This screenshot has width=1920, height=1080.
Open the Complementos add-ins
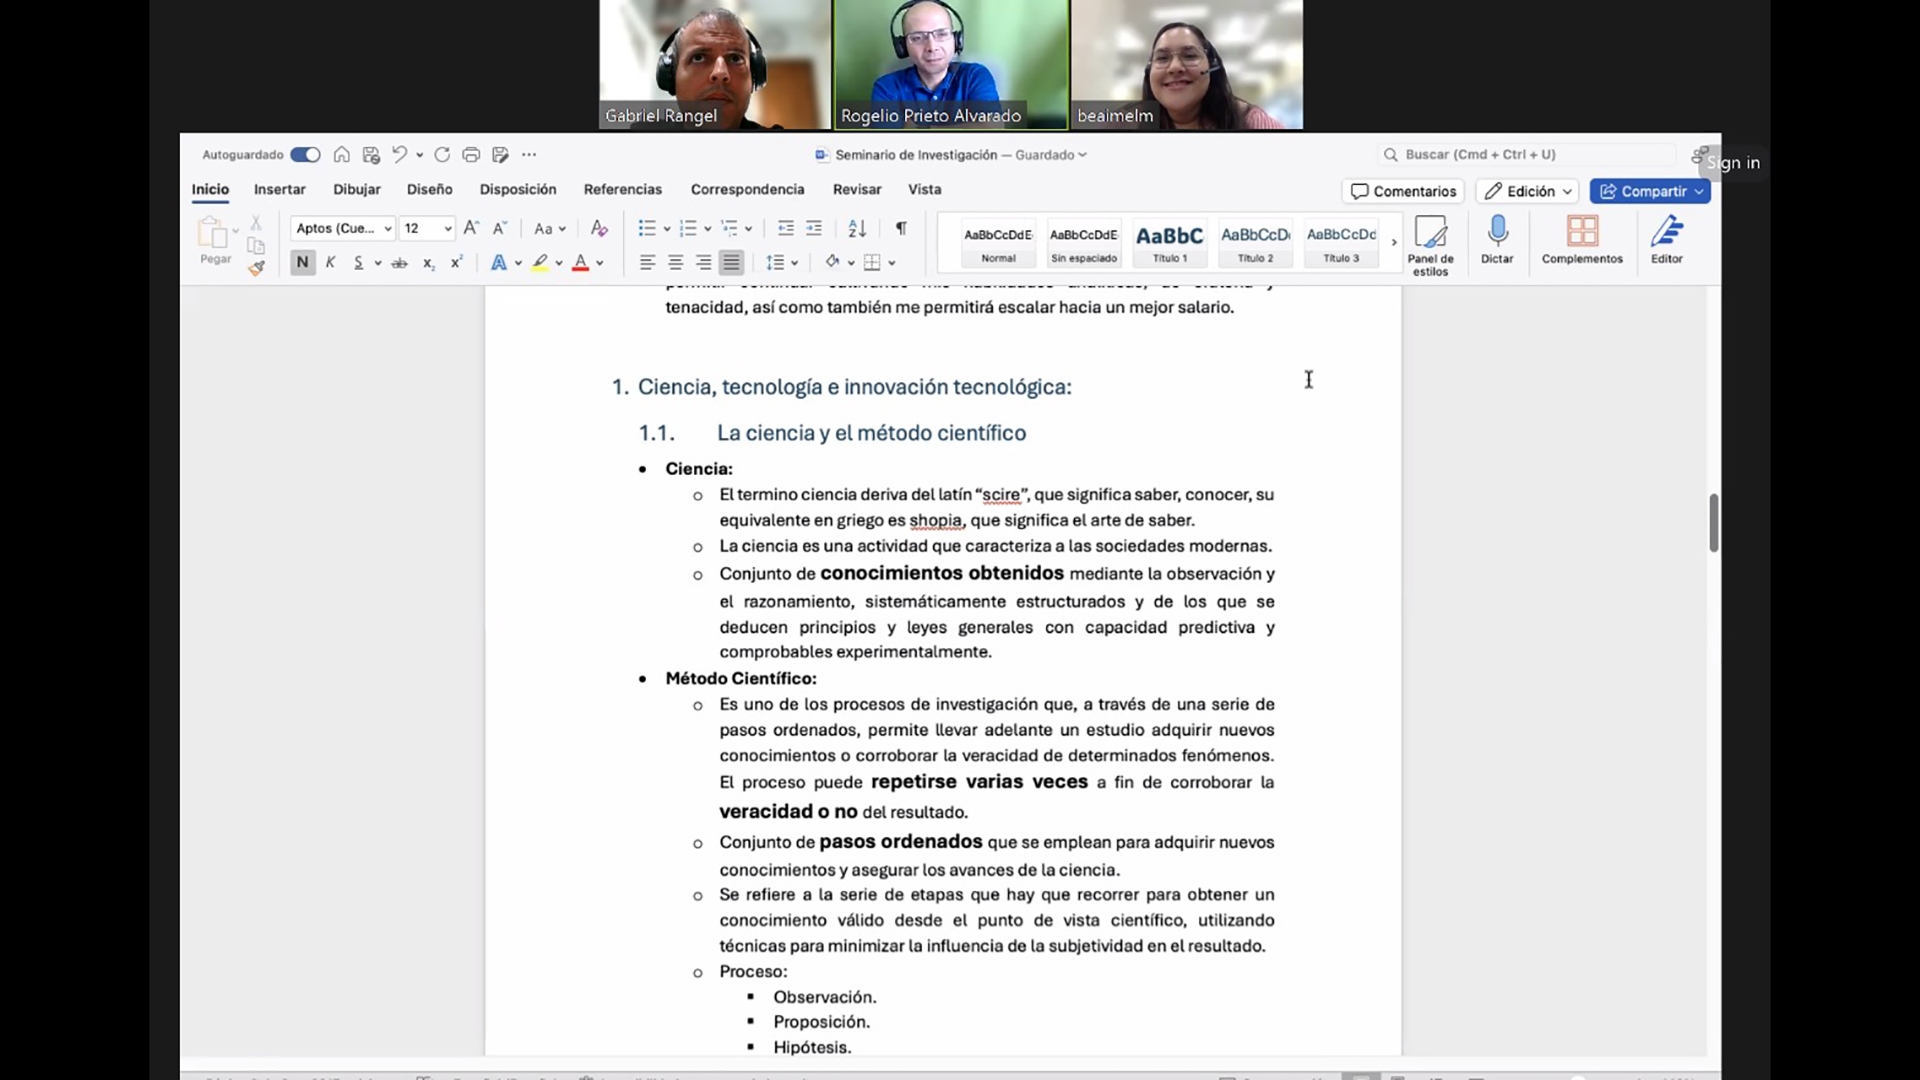click(x=1582, y=240)
